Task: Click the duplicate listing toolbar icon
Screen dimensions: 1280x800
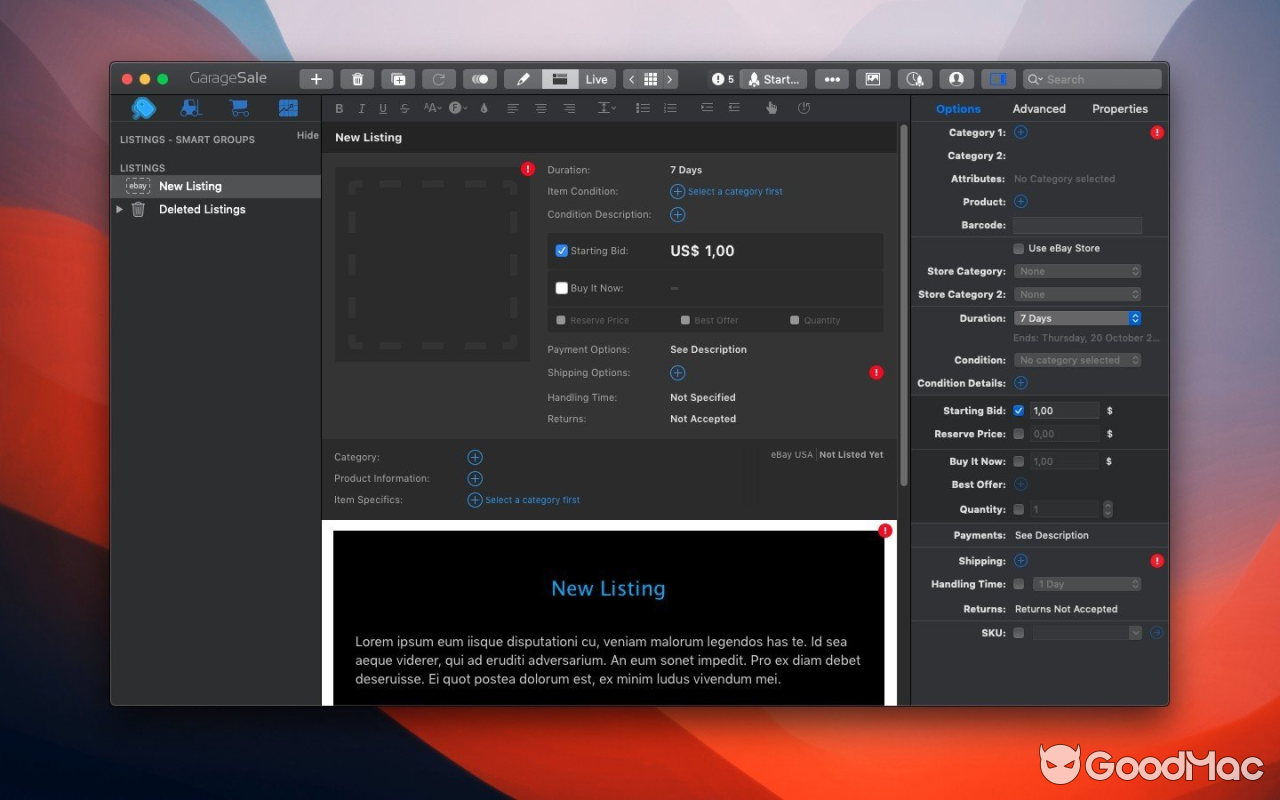Action: pyautogui.click(x=399, y=78)
